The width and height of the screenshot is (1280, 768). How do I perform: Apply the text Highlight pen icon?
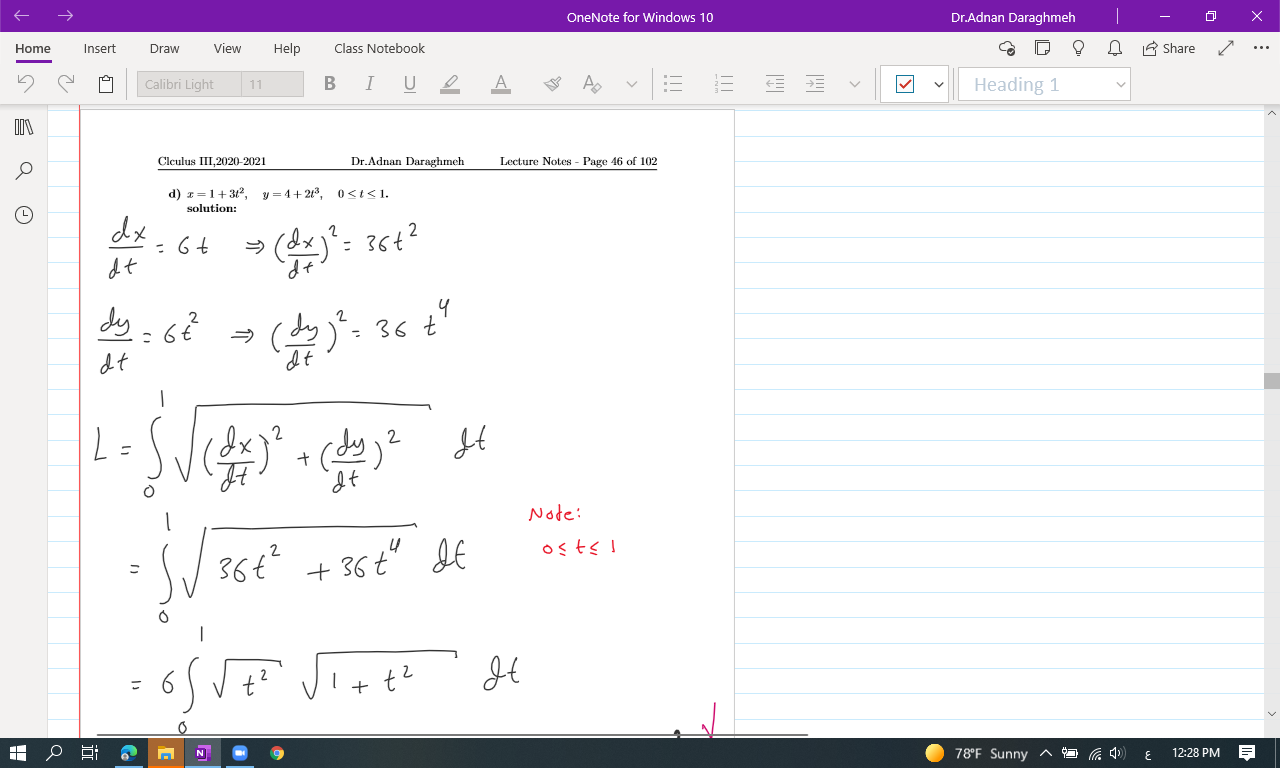pos(450,84)
